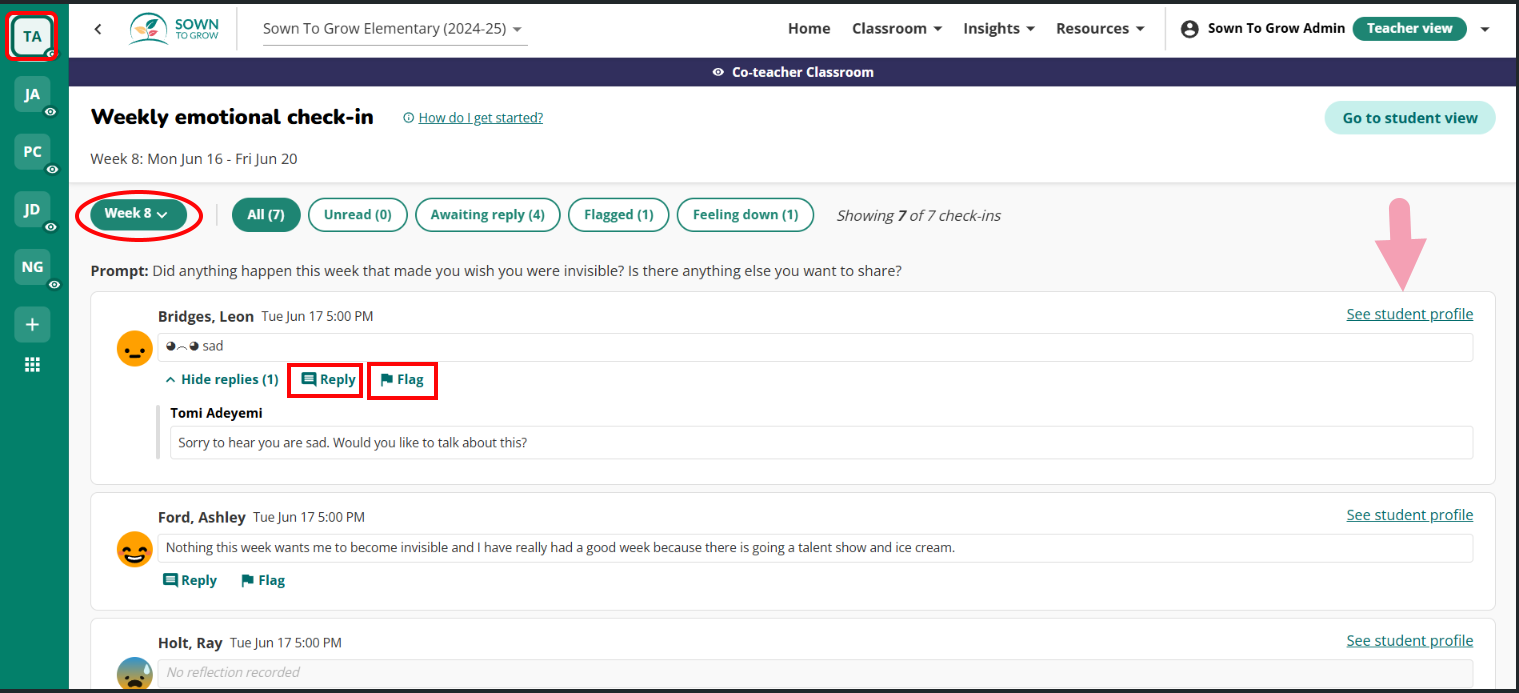Click the name Bridges, Leon

click(x=206, y=316)
